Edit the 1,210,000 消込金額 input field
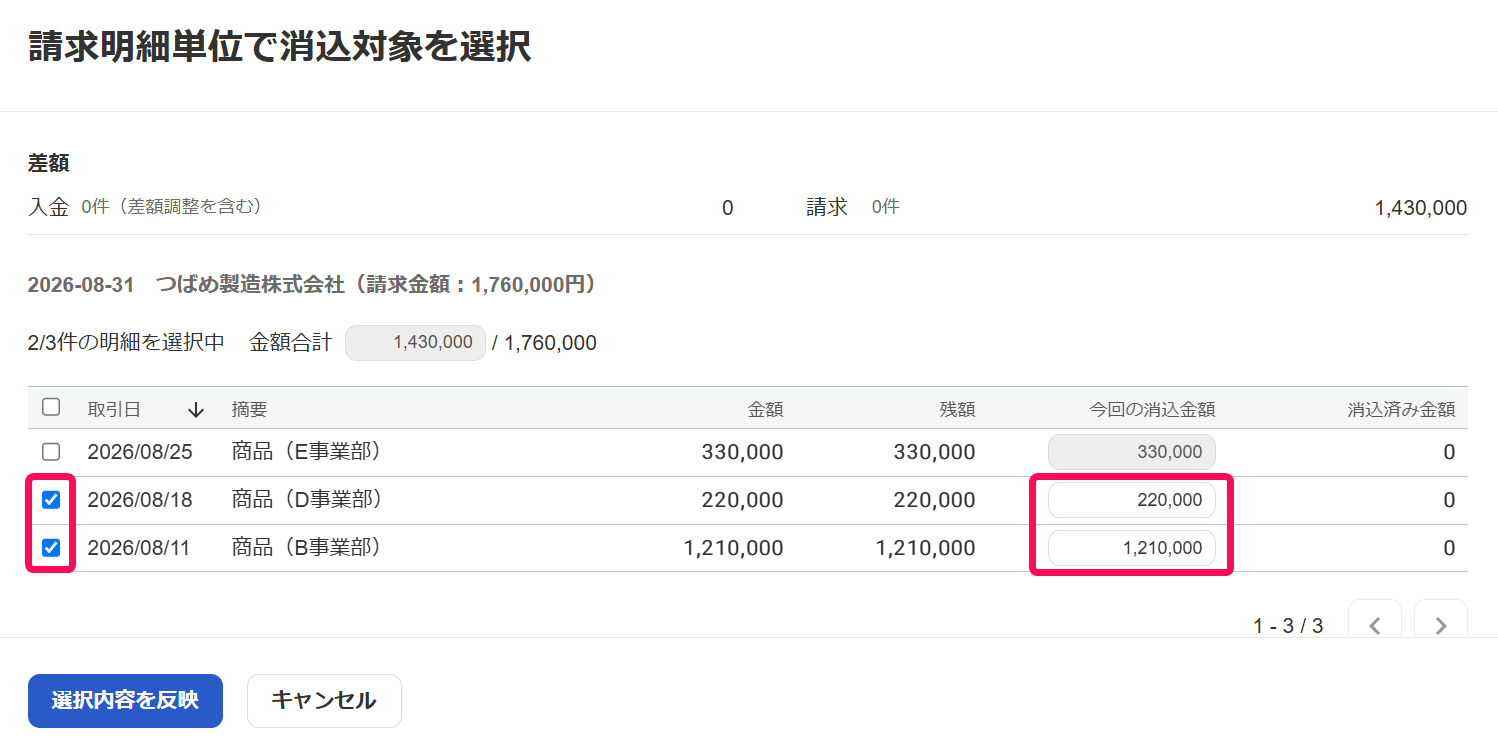Screen dimensions: 1498x751 tap(1132, 548)
